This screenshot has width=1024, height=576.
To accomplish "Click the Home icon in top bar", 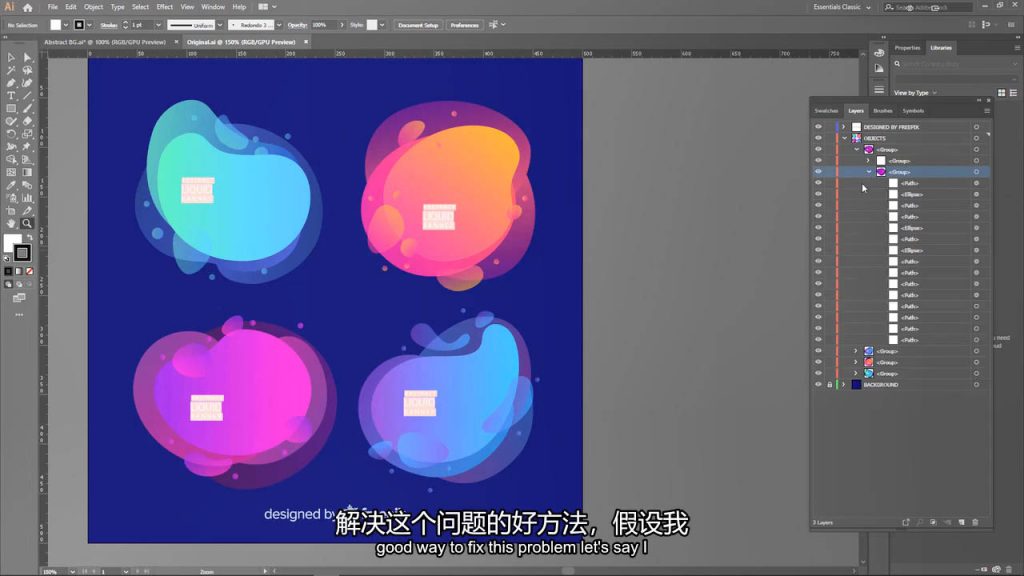I will pyautogui.click(x=27, y=7).
